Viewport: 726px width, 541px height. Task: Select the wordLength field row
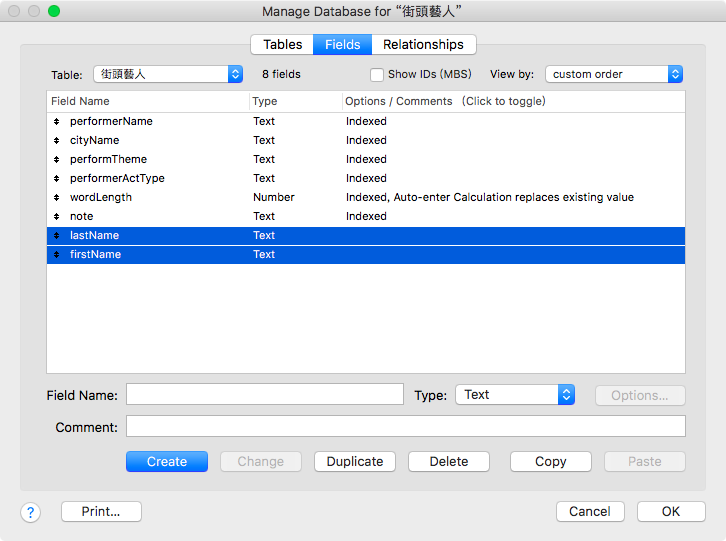[366, 197]
